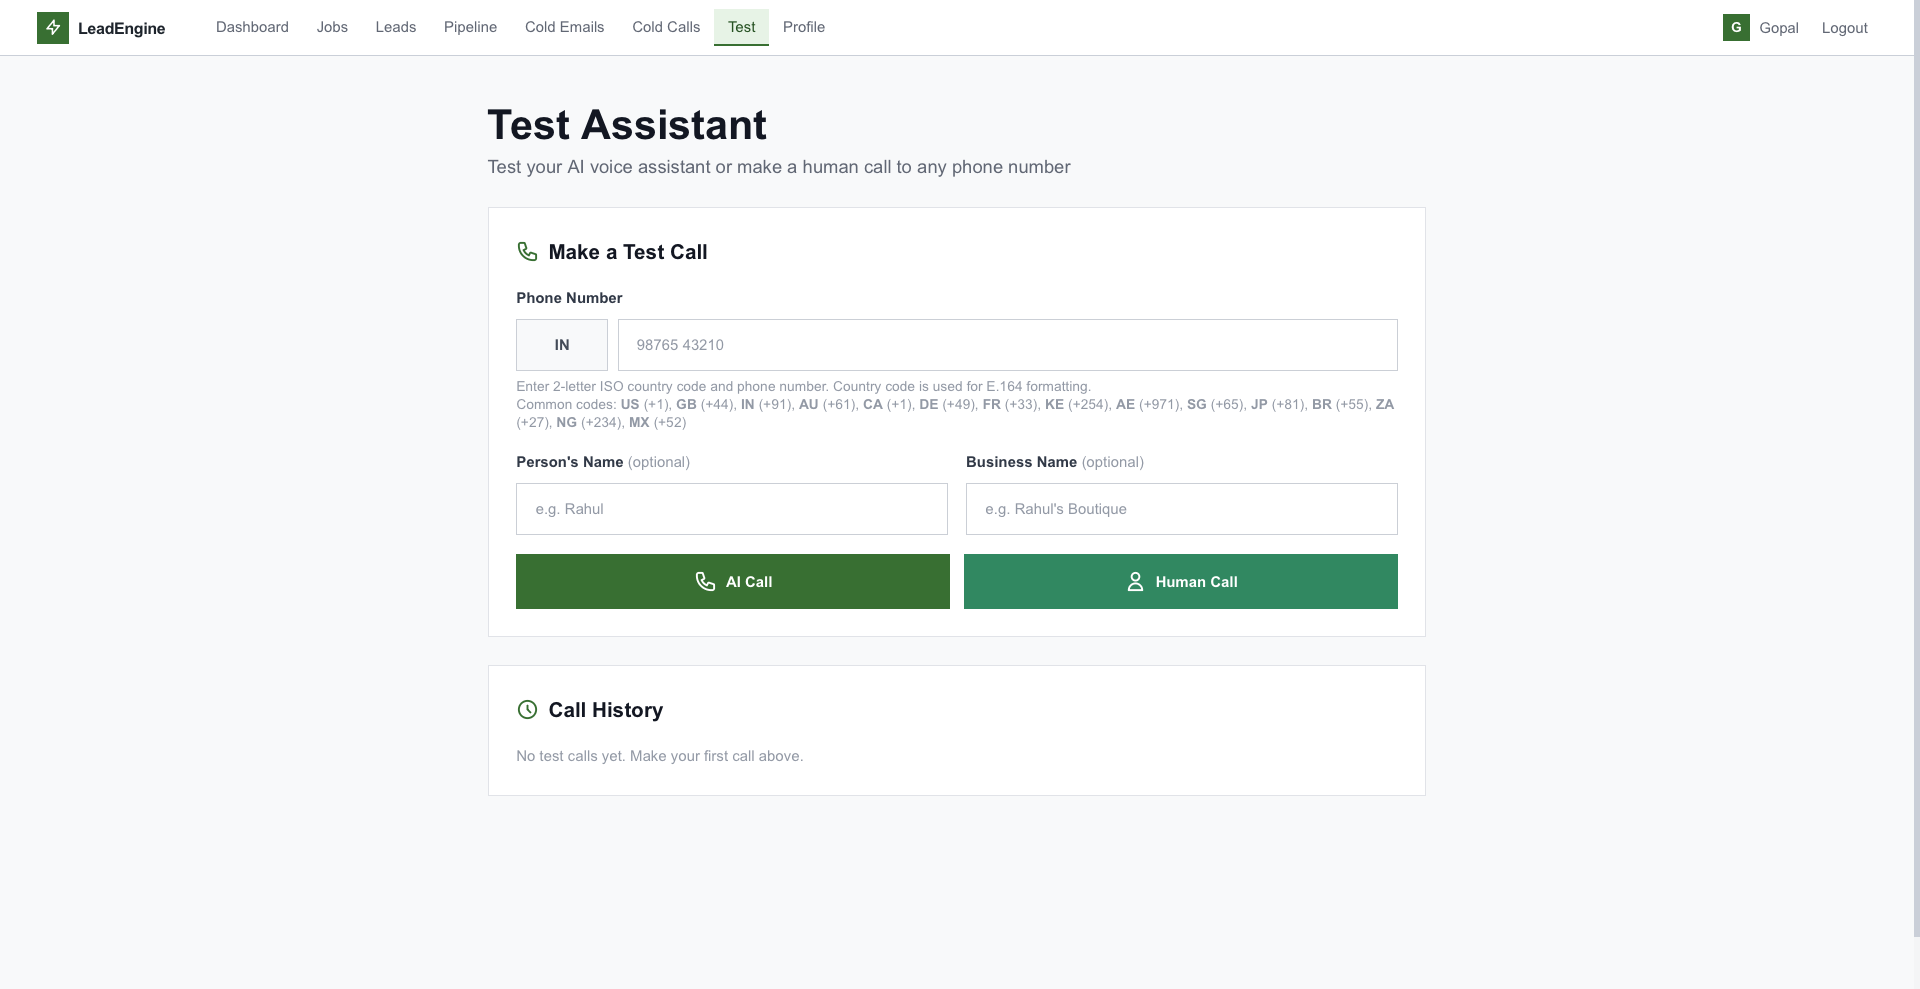The width and height of the screenshot is (1920, 989).
Task: Click the clock icon beside Call History
Action: [527, 710]
